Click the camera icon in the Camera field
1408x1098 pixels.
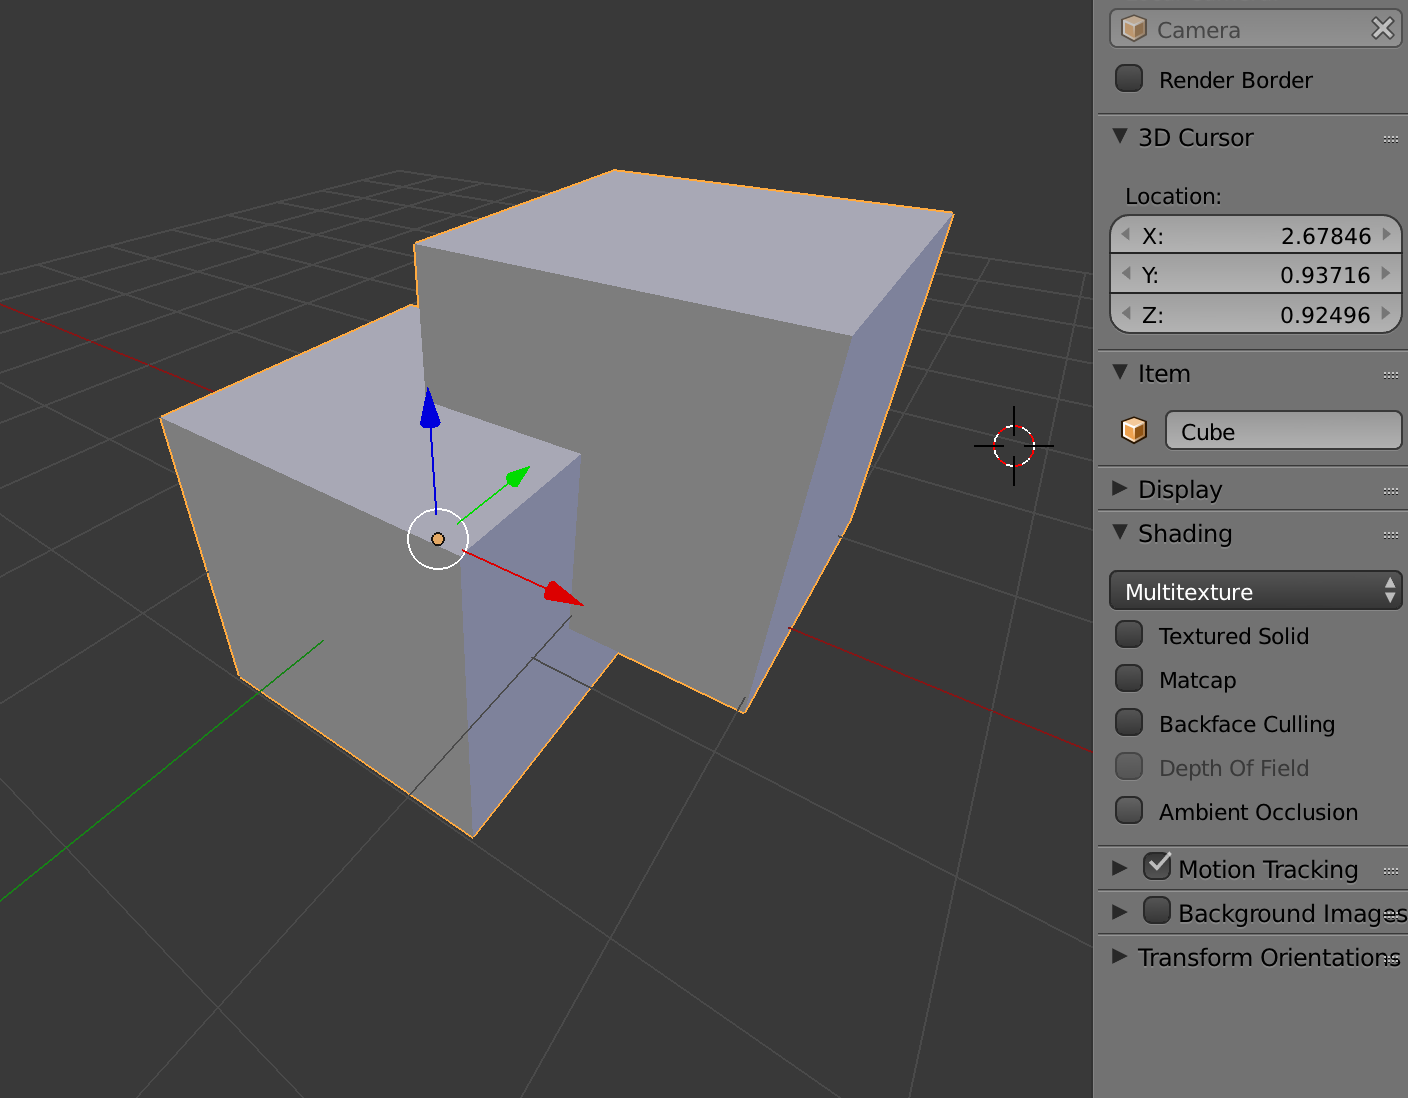coord(1134,29)
